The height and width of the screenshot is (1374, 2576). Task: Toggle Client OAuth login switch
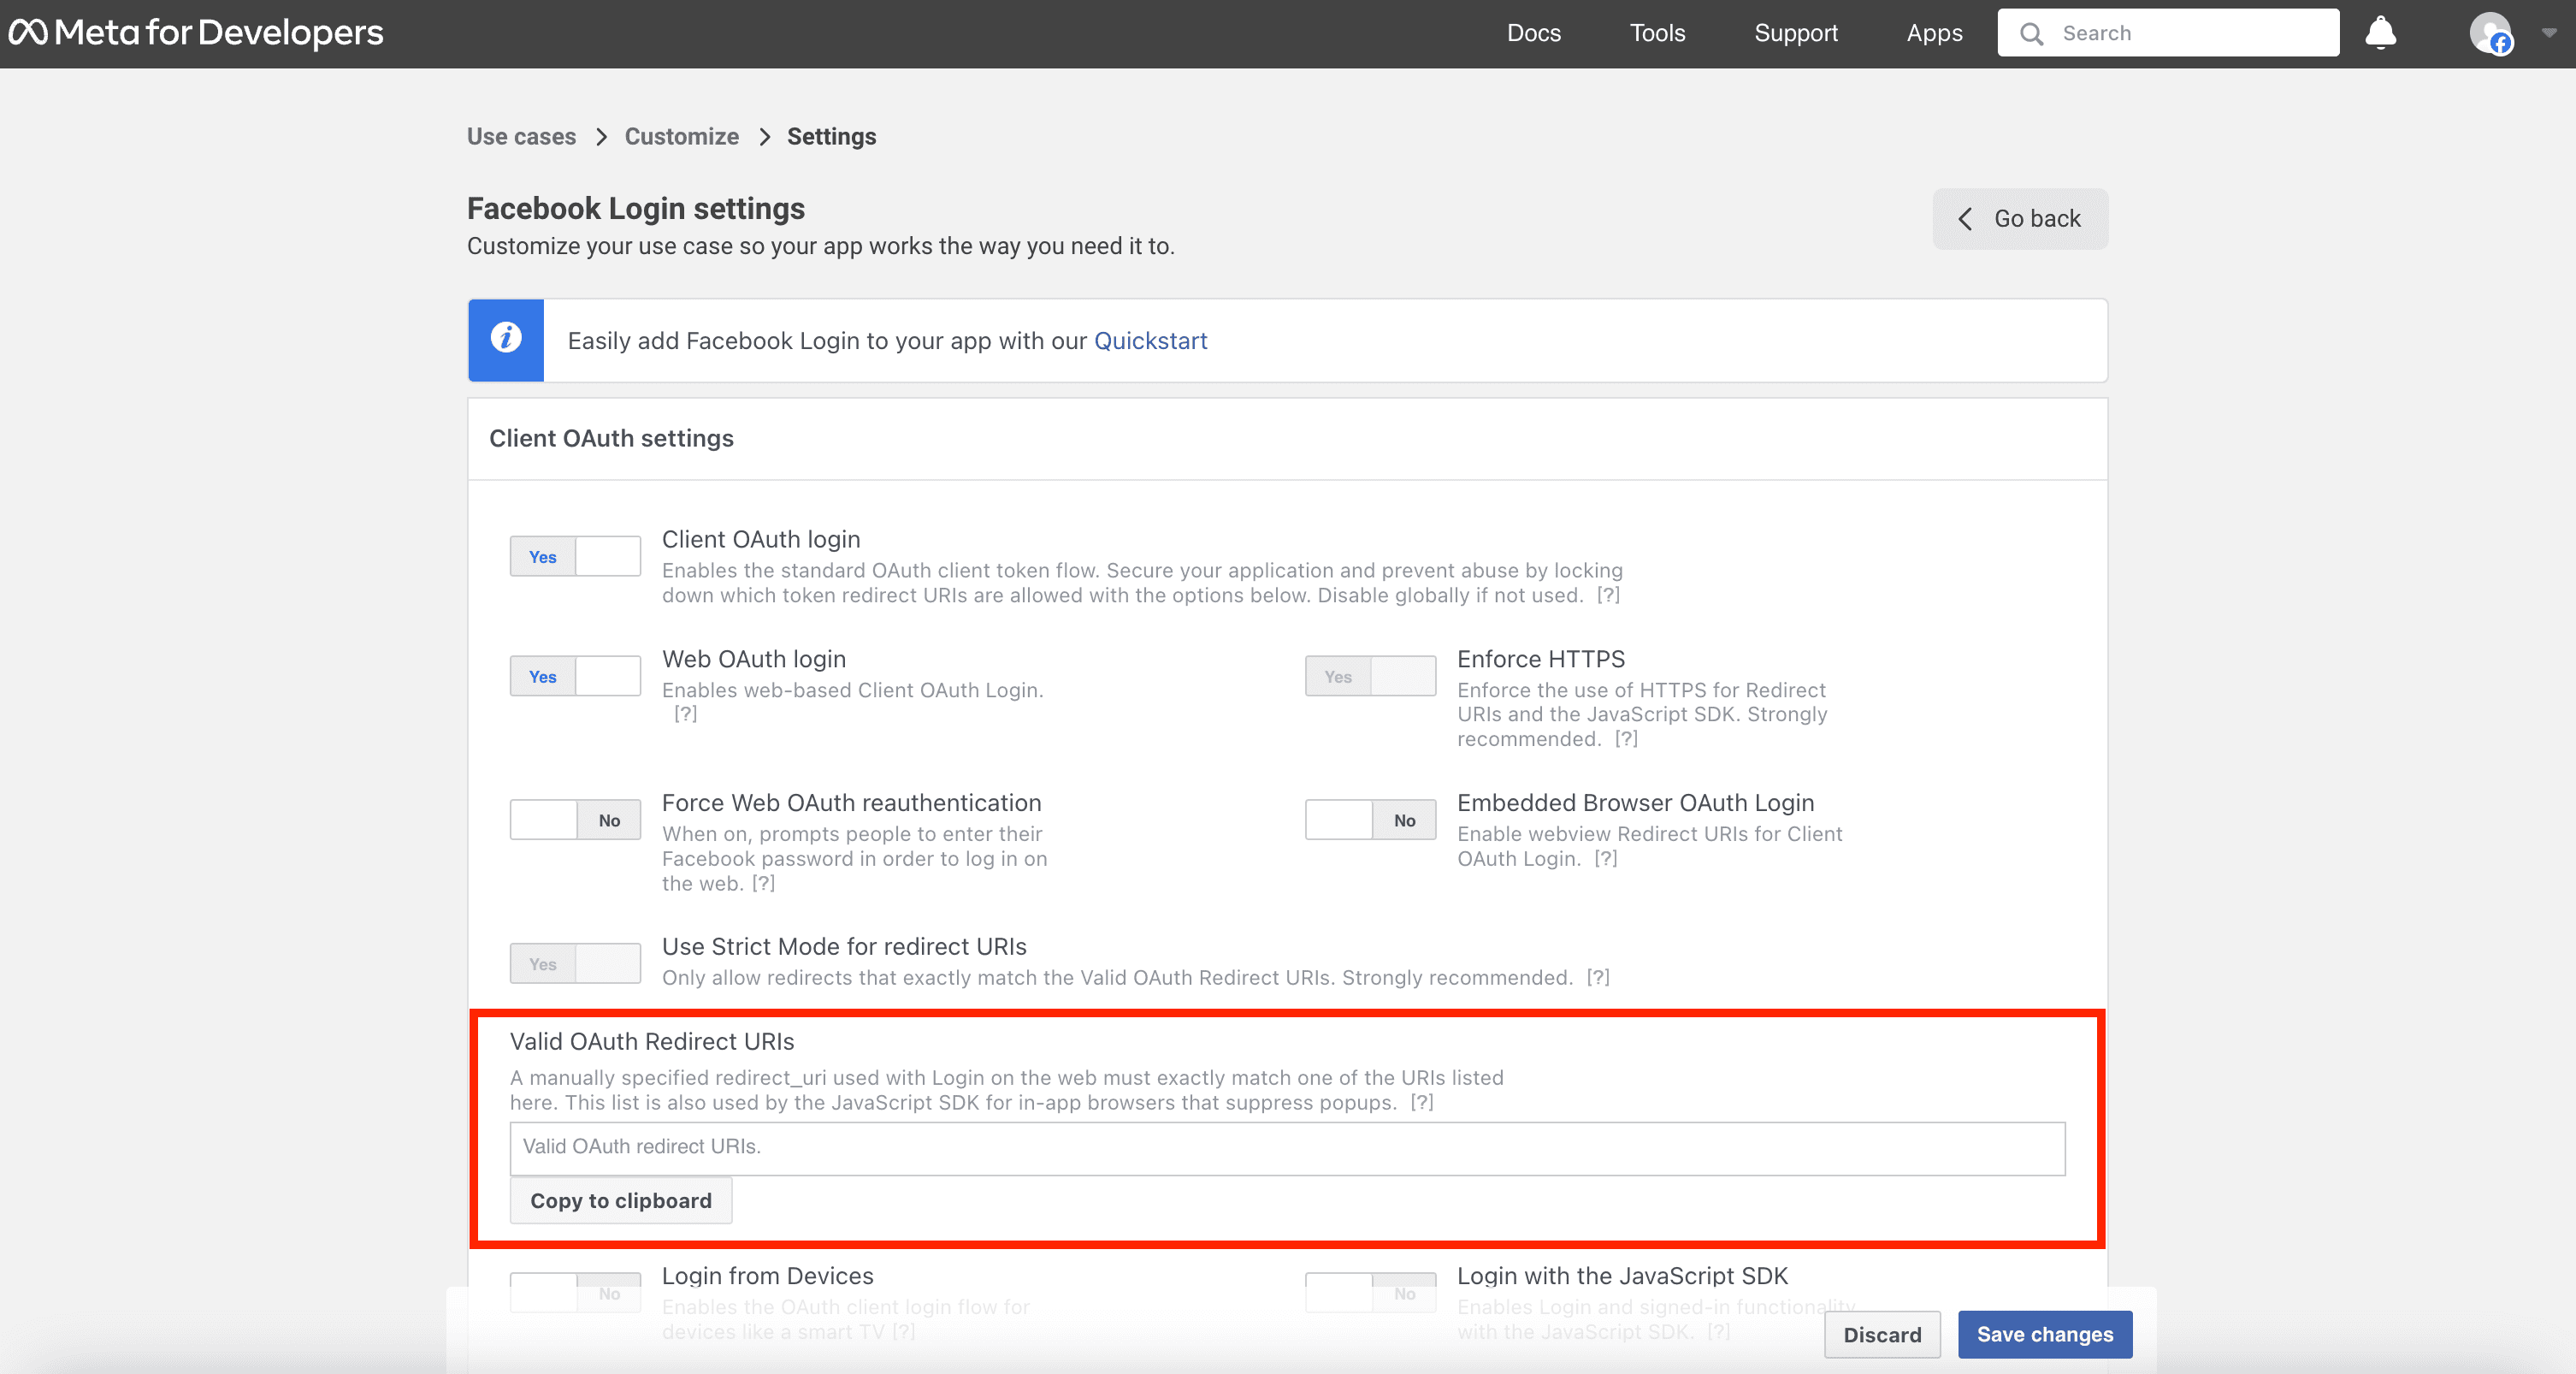575,556
